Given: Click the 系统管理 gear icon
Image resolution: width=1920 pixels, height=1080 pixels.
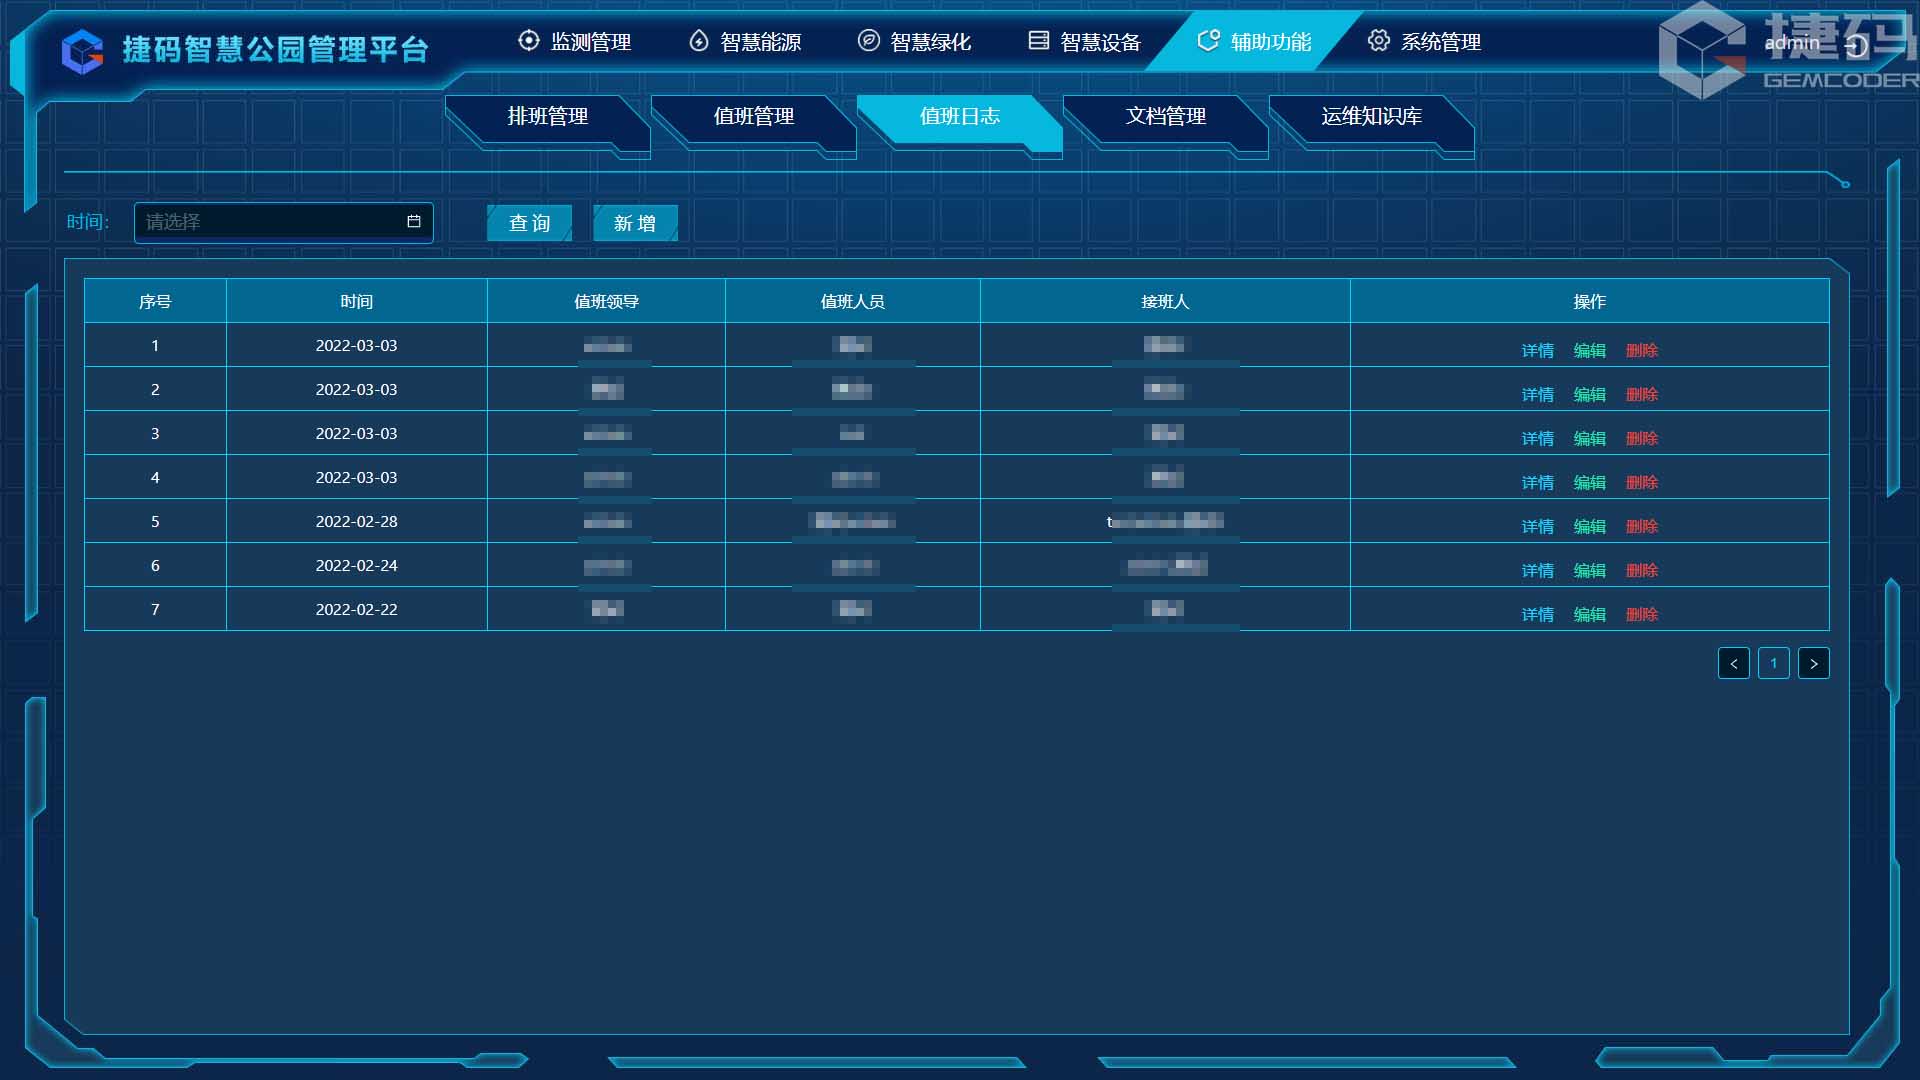Looking at the screenshot, I should point(1378,41).
